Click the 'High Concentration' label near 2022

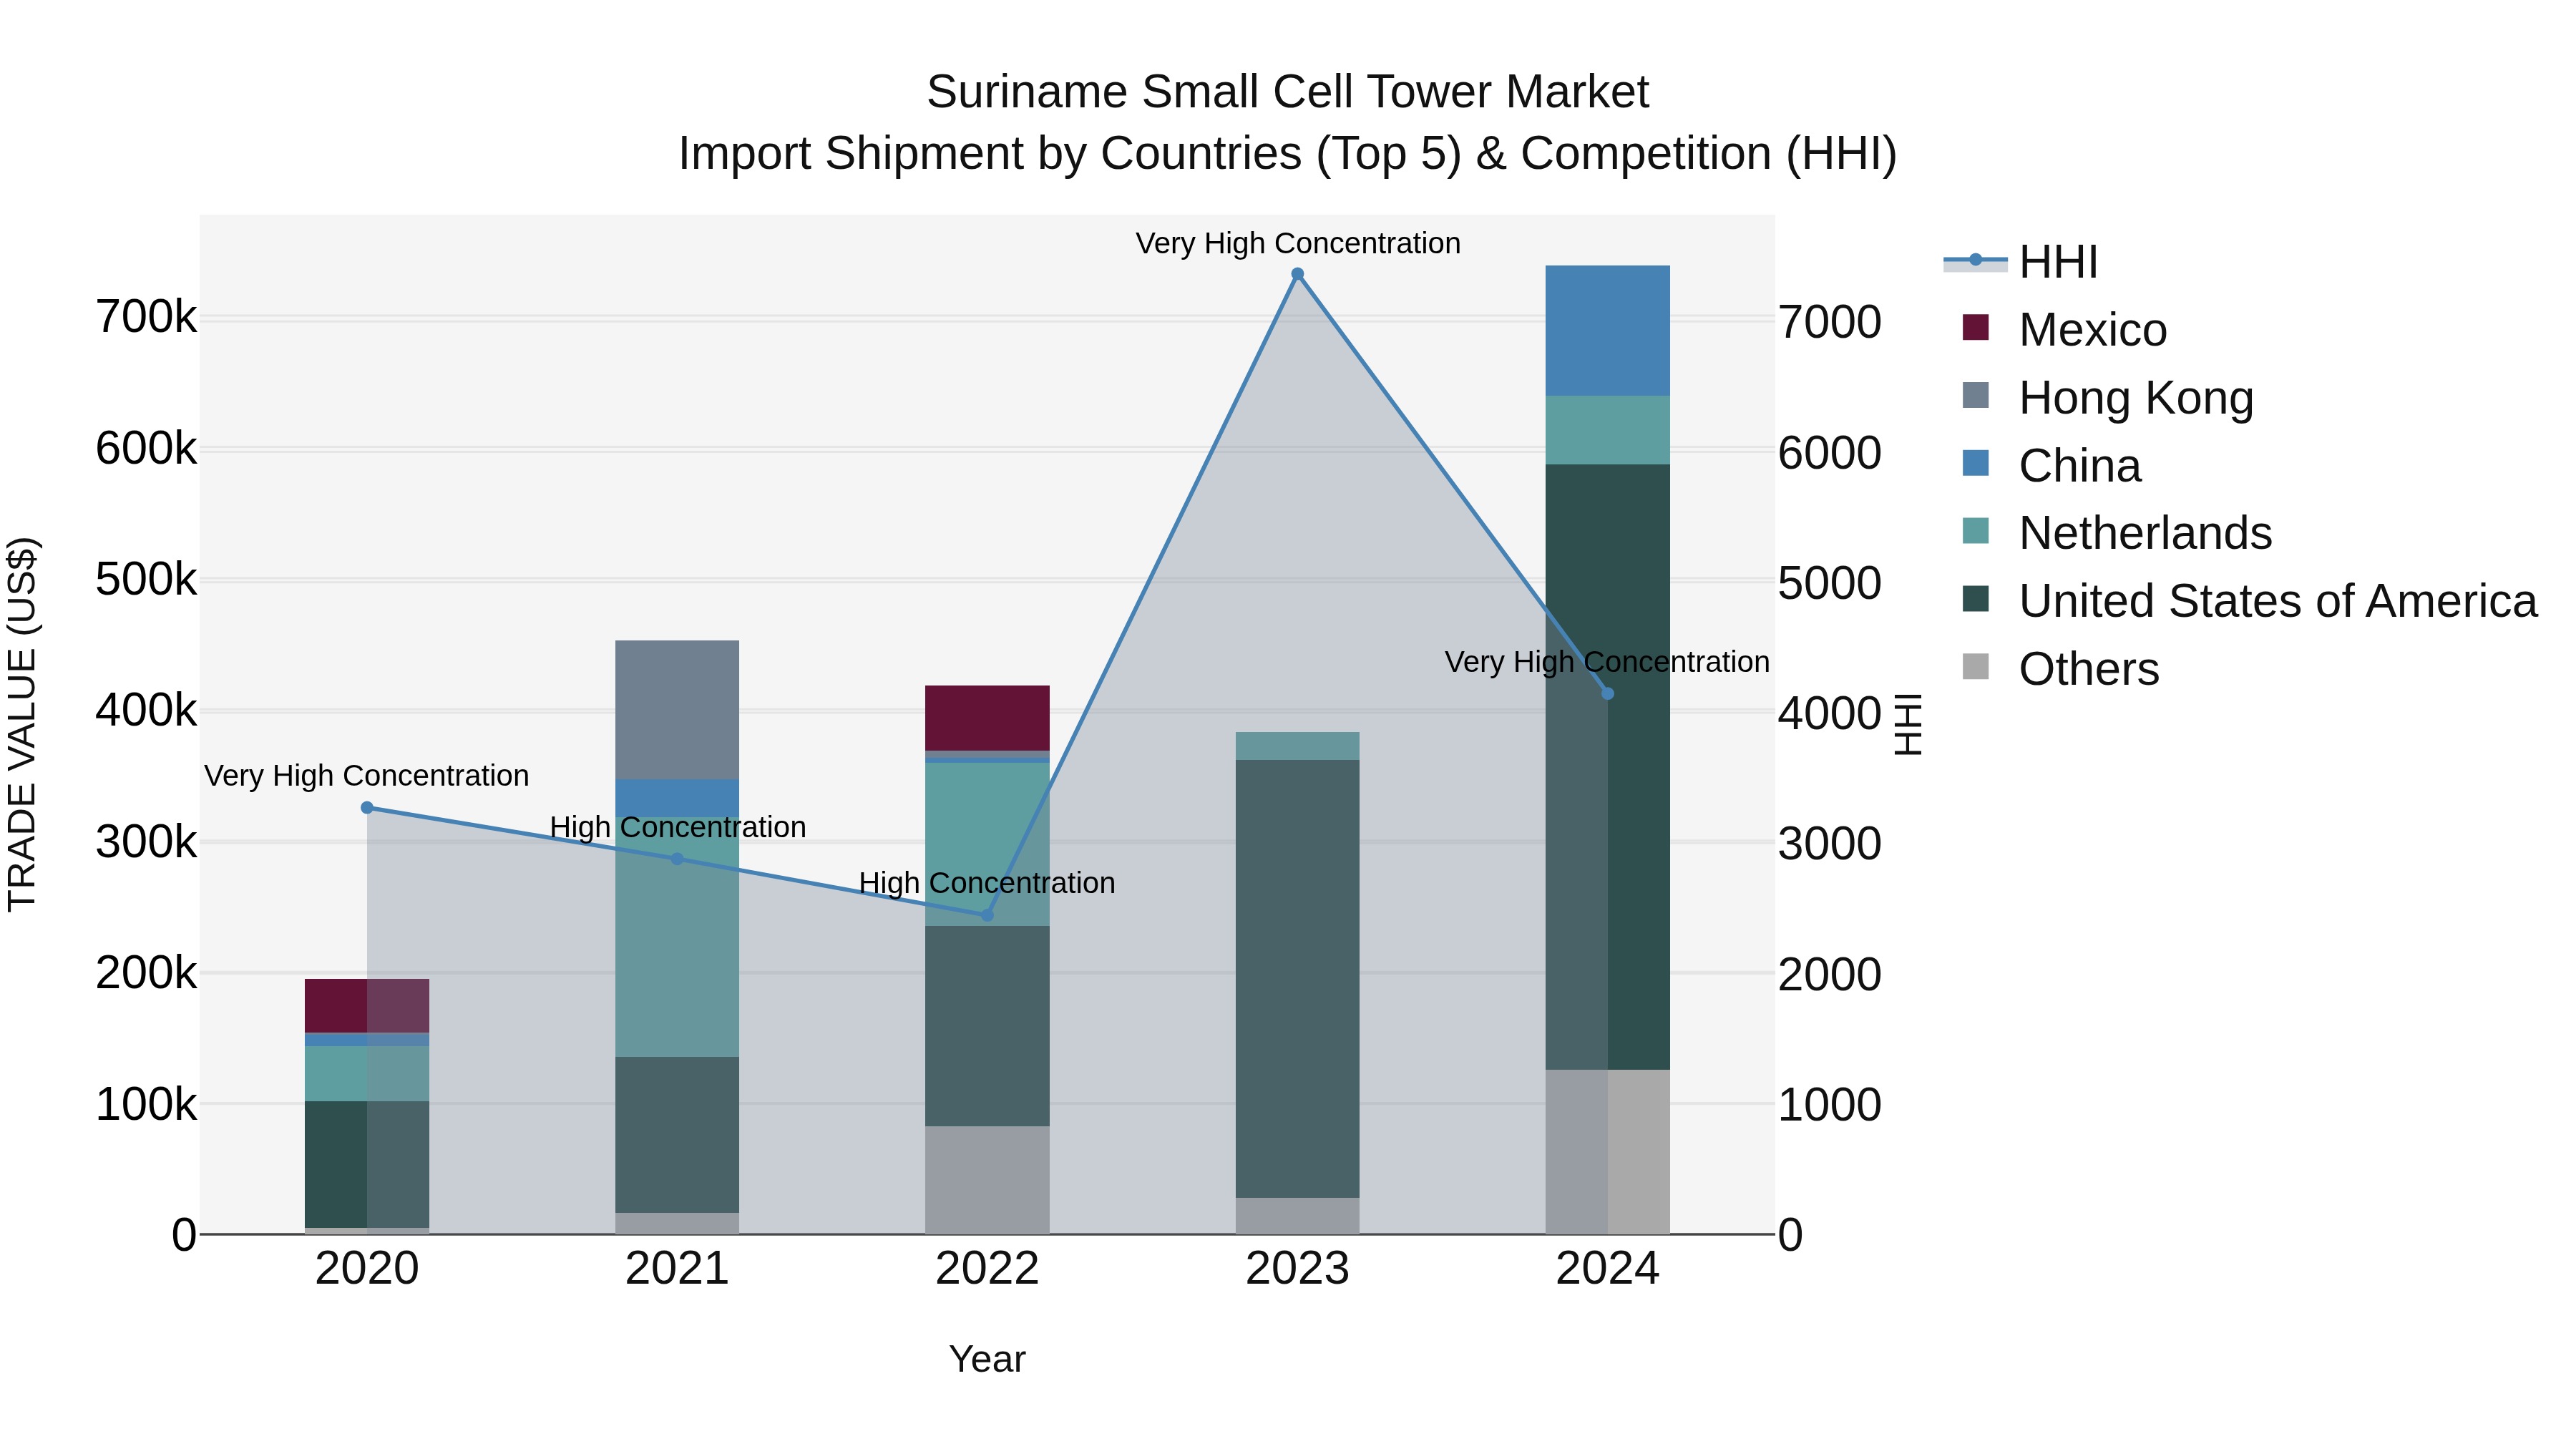[987, 883]
